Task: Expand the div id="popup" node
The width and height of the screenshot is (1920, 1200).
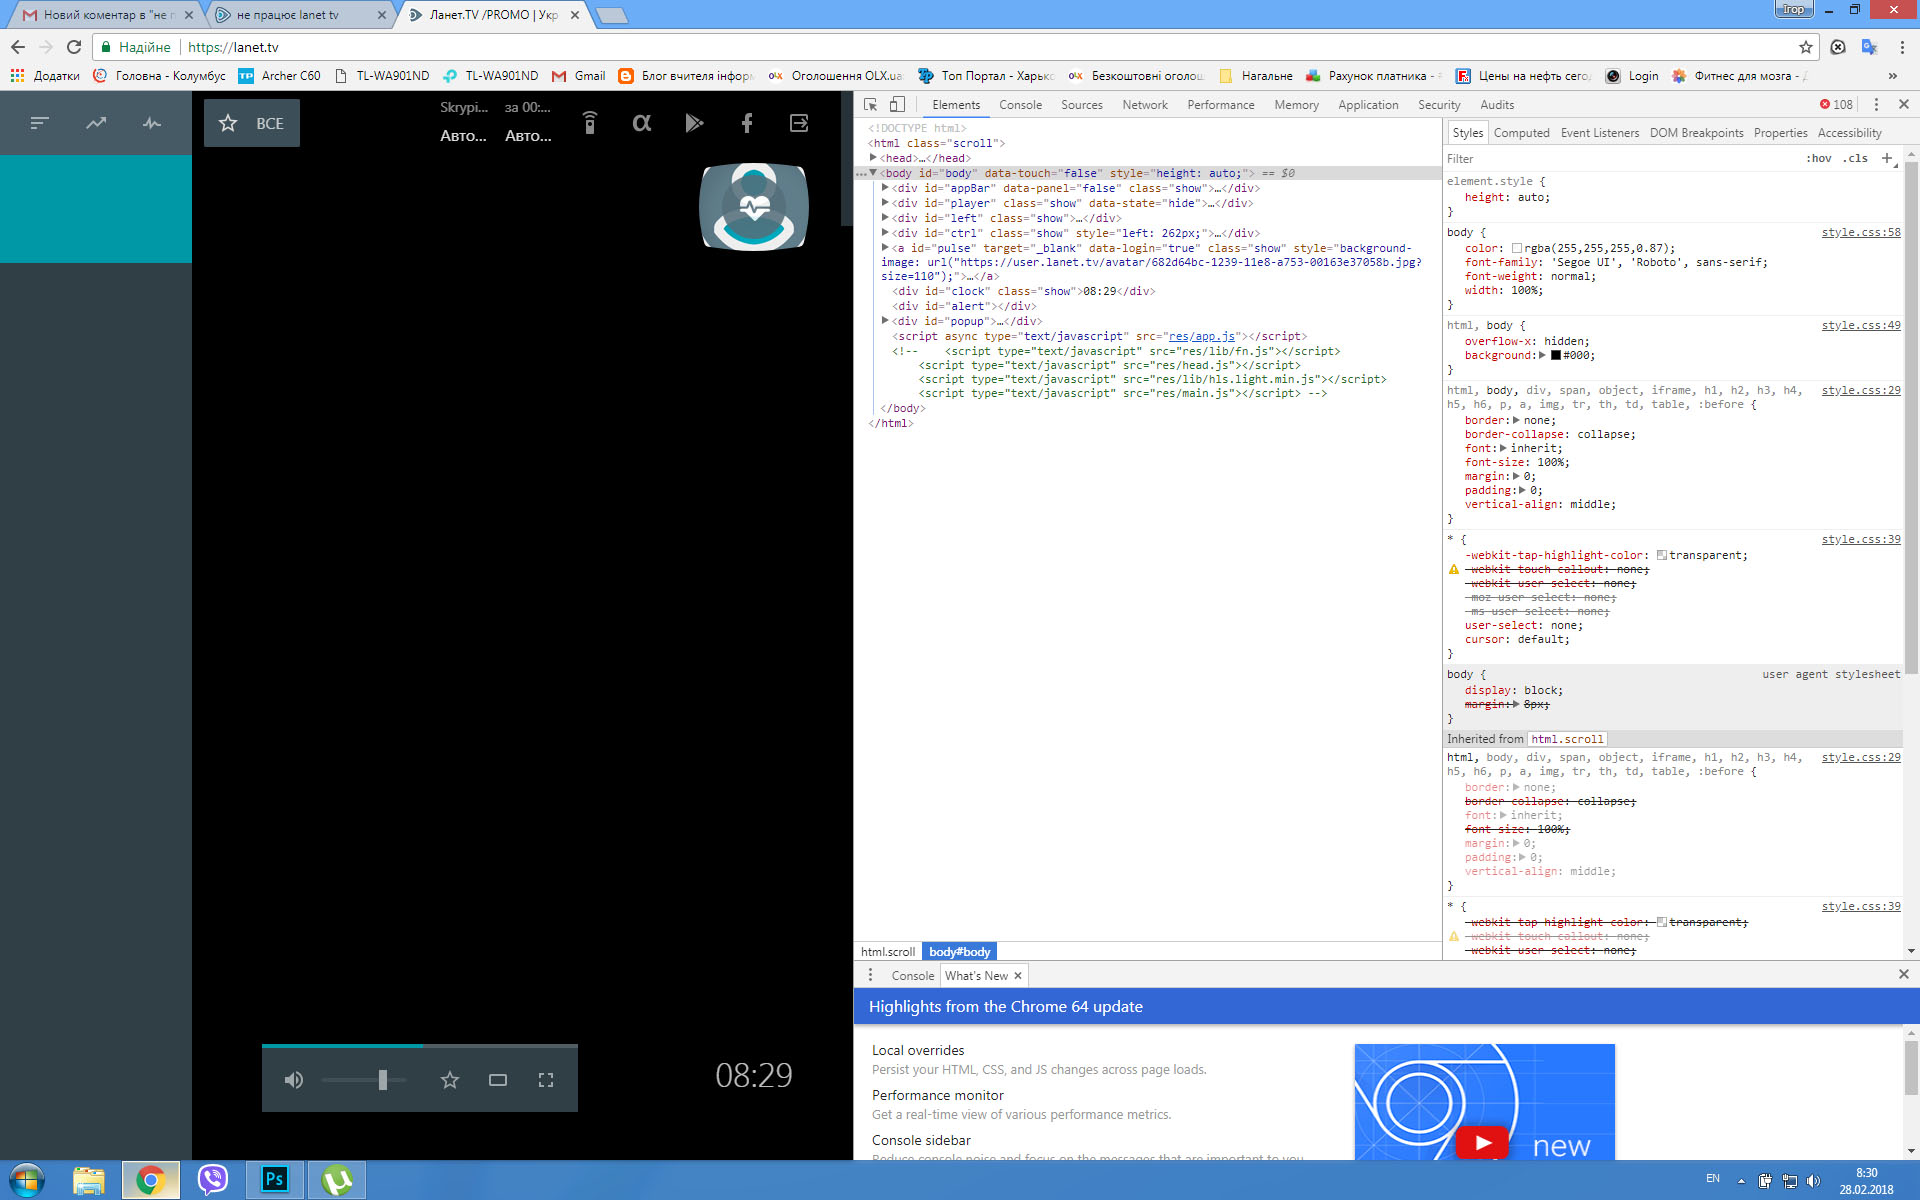Action: pyautogui.click(x=885, y=321)
